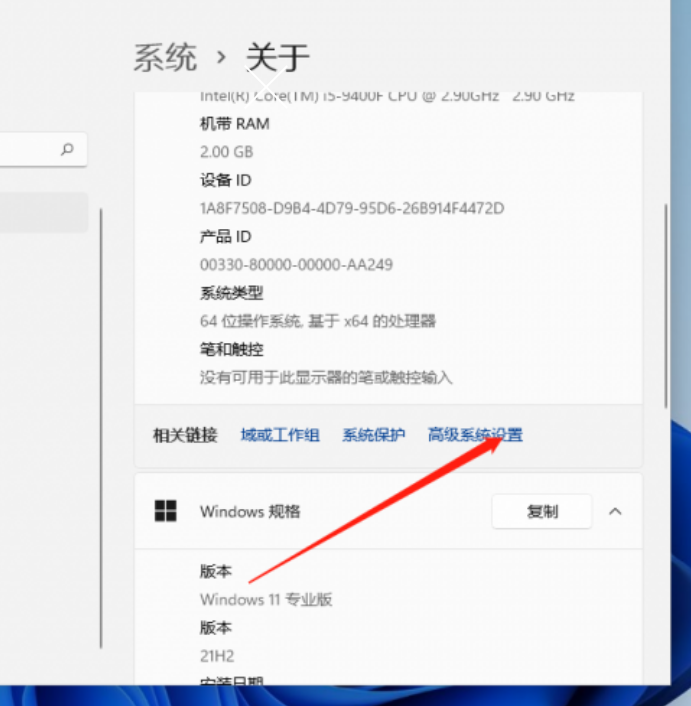Click the 笔和触控 label

pos(231,349)
